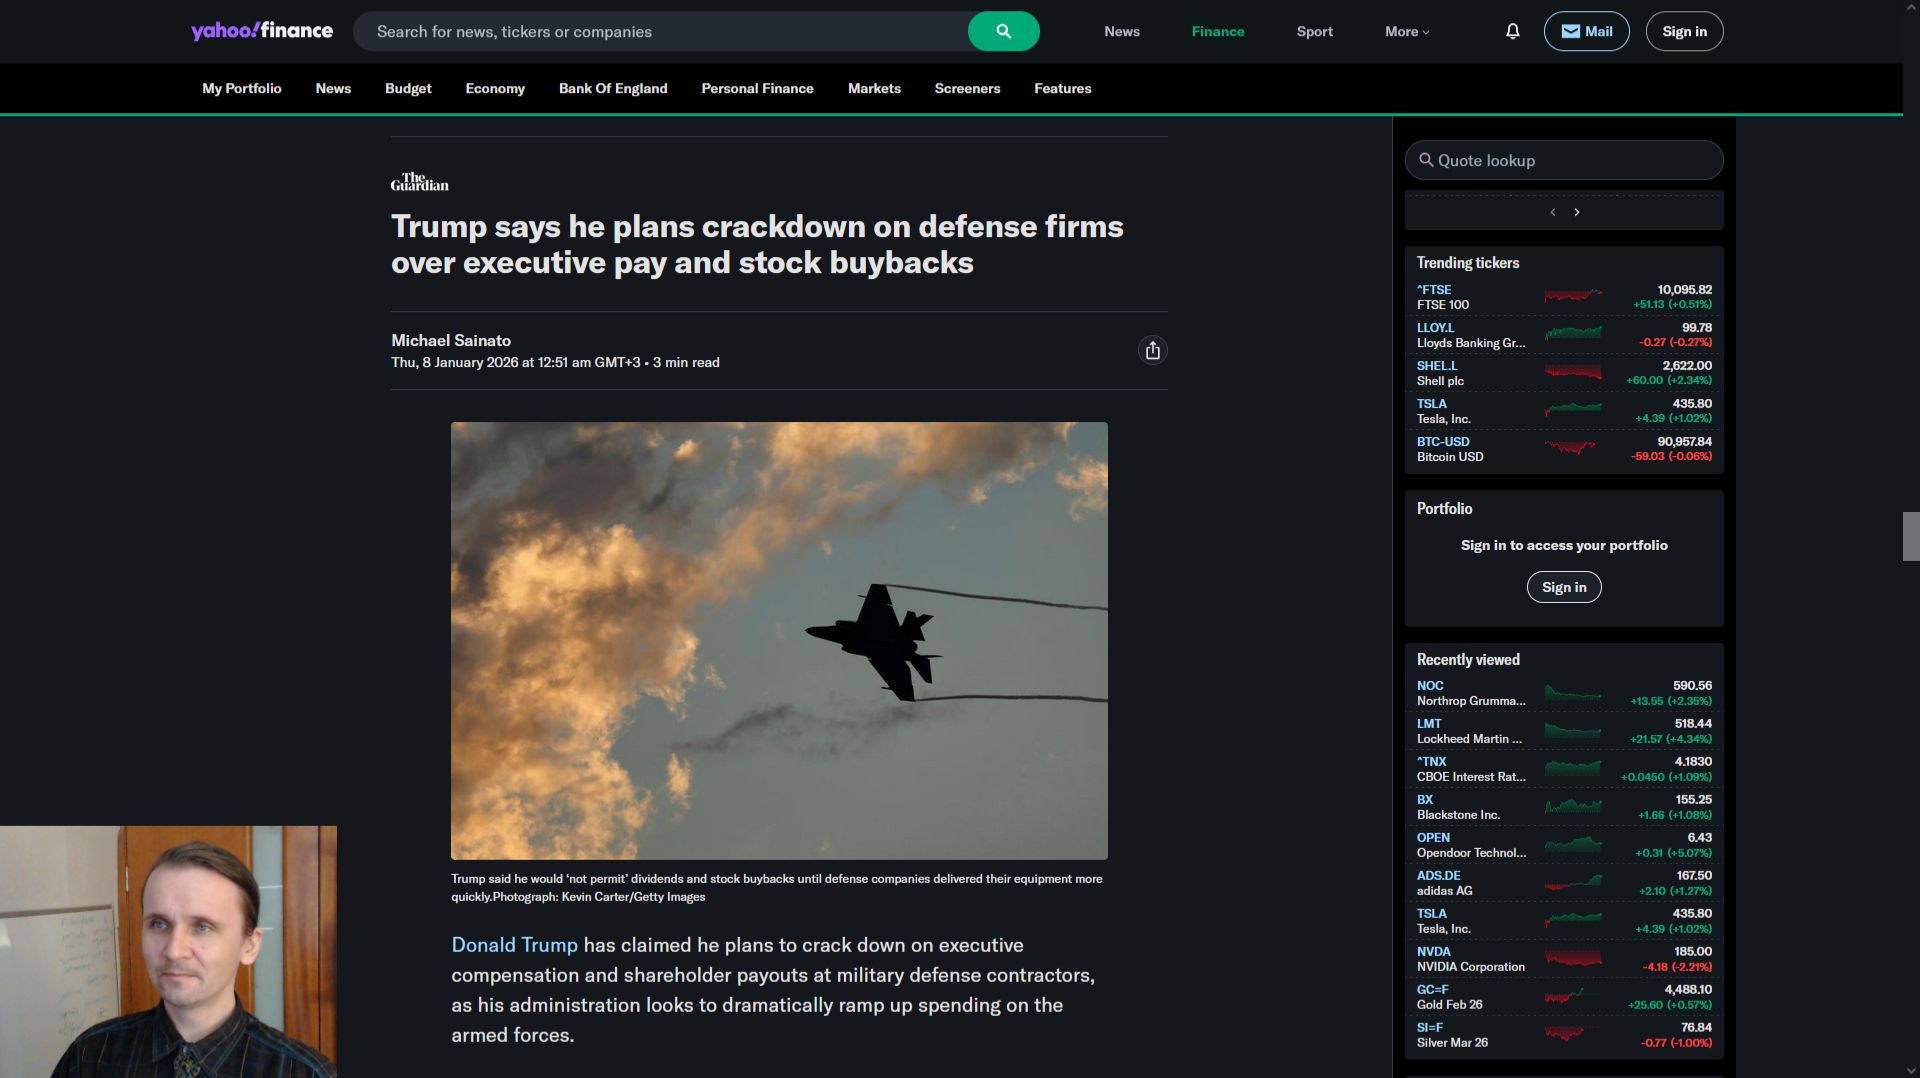
Task: Open the LLOY.L ticker link
Action: point(1435,327)
